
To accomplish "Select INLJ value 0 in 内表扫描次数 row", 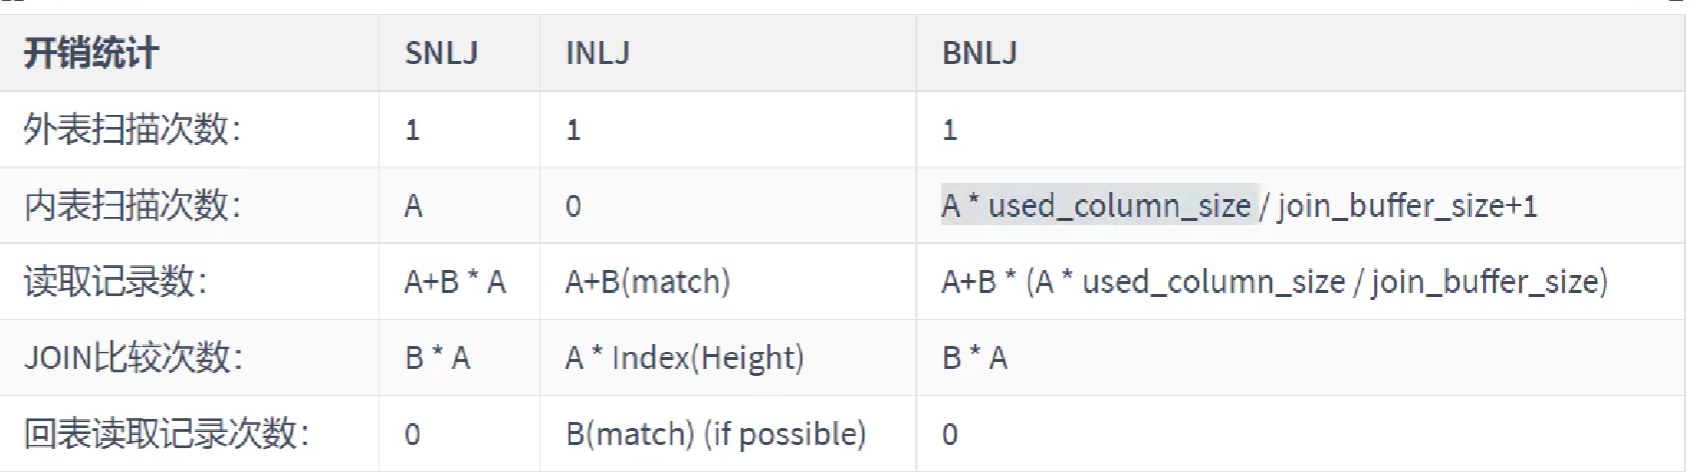I will [x=573, y=206].
